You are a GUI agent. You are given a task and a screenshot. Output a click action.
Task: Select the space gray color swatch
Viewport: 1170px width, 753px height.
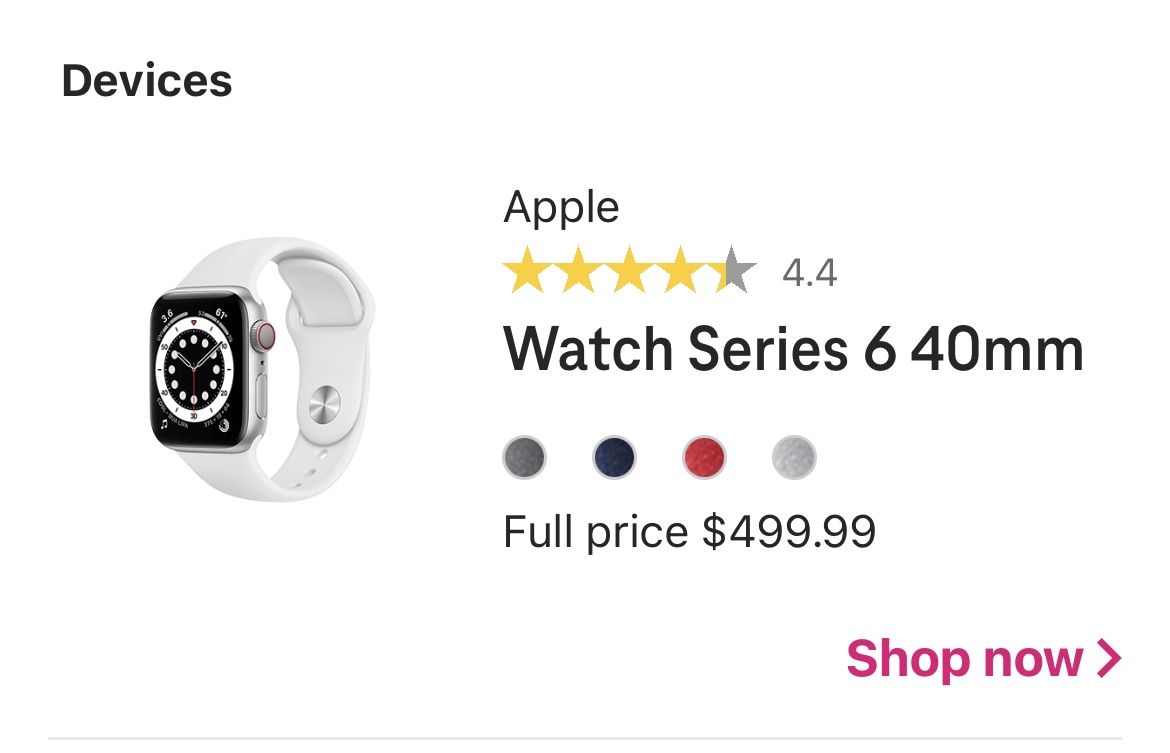point(527,457)
